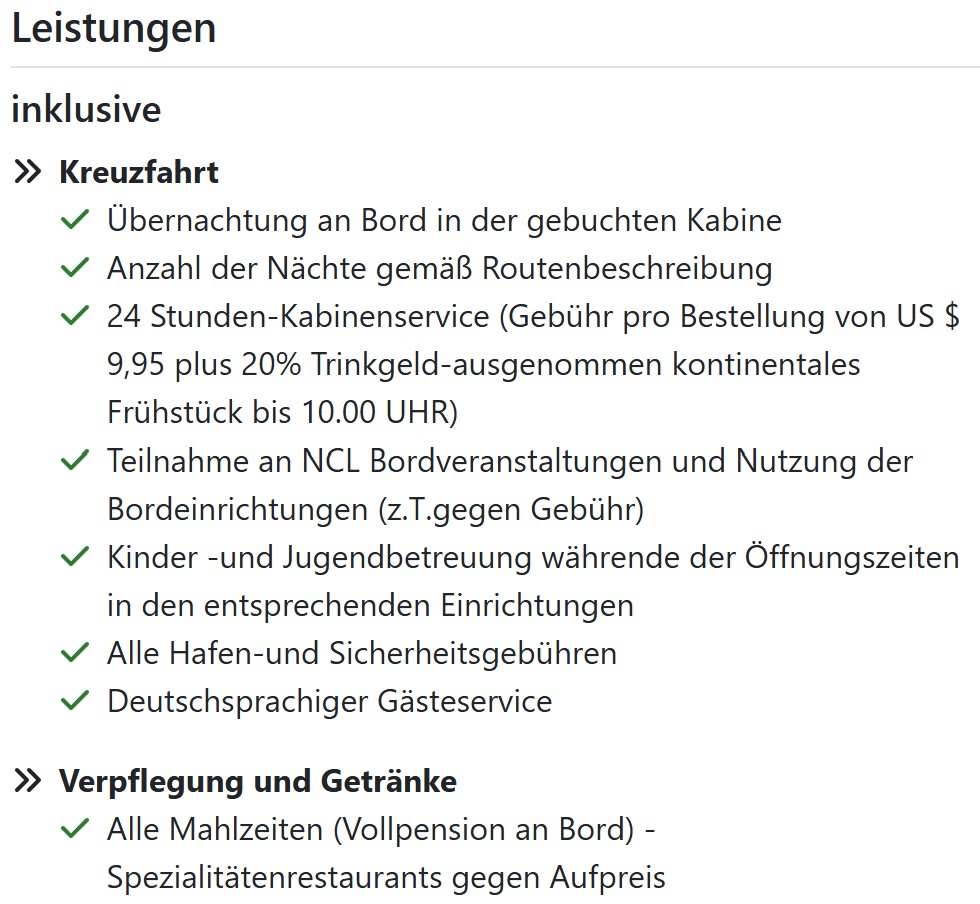Image resolution: width=980 pixels, height=904 pixels.
Task: Click the inklusive subheading
Action: [x=86, y=109]
